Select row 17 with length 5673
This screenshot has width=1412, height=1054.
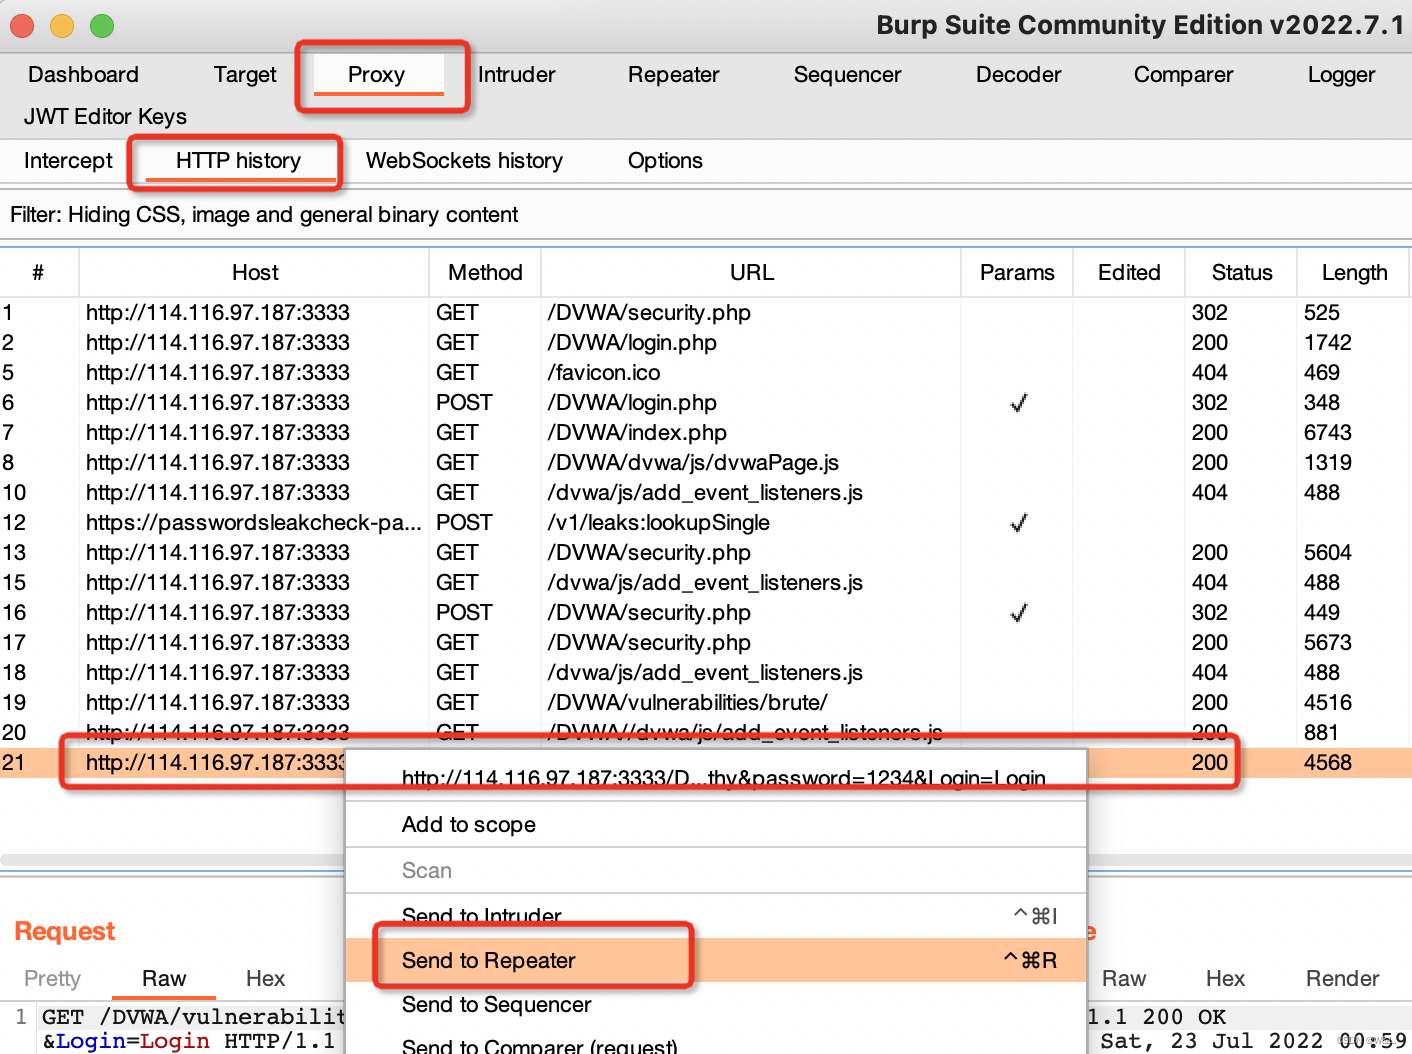tap(706, 643)
